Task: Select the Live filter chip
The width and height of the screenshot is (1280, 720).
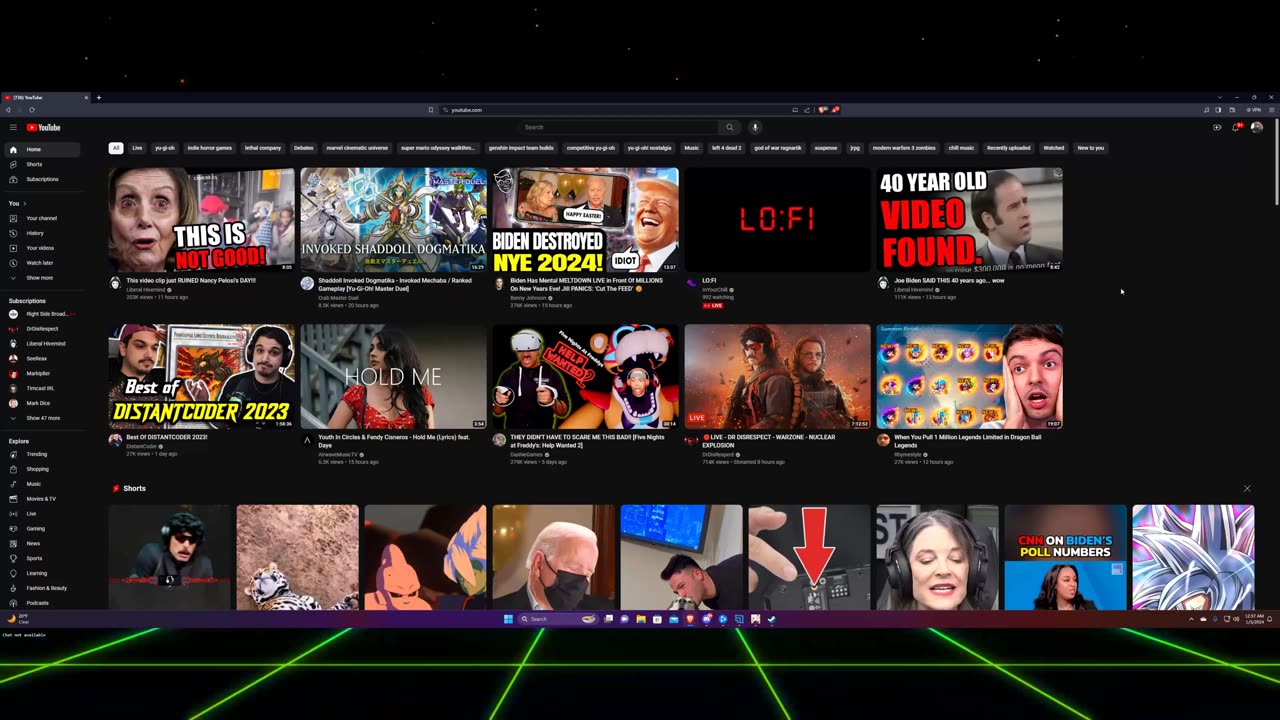Action: 137,148
